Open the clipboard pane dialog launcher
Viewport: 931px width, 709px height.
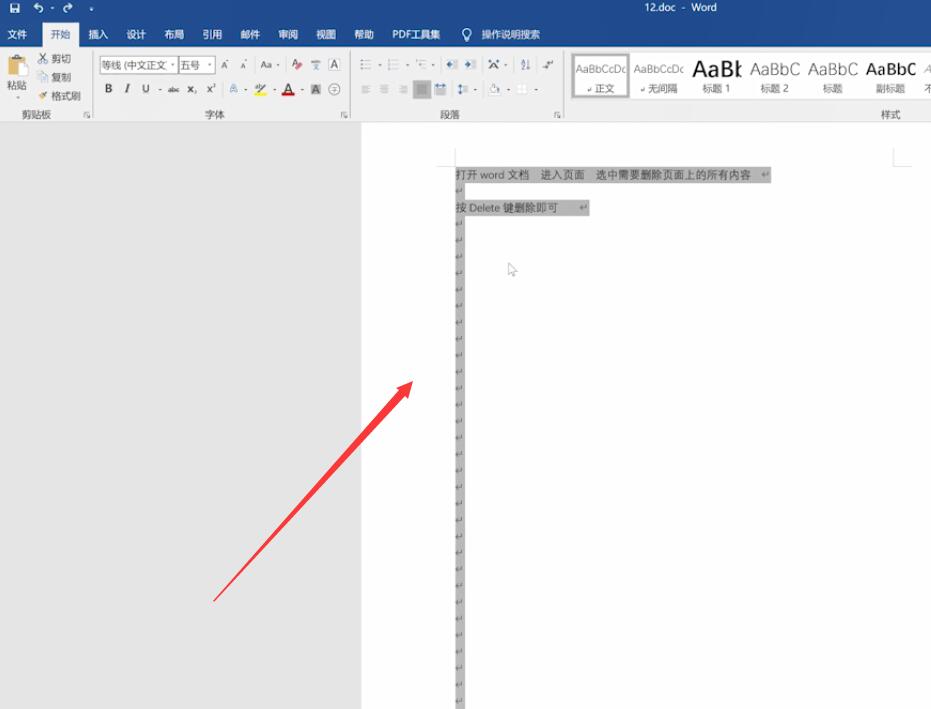pos(87,115)
